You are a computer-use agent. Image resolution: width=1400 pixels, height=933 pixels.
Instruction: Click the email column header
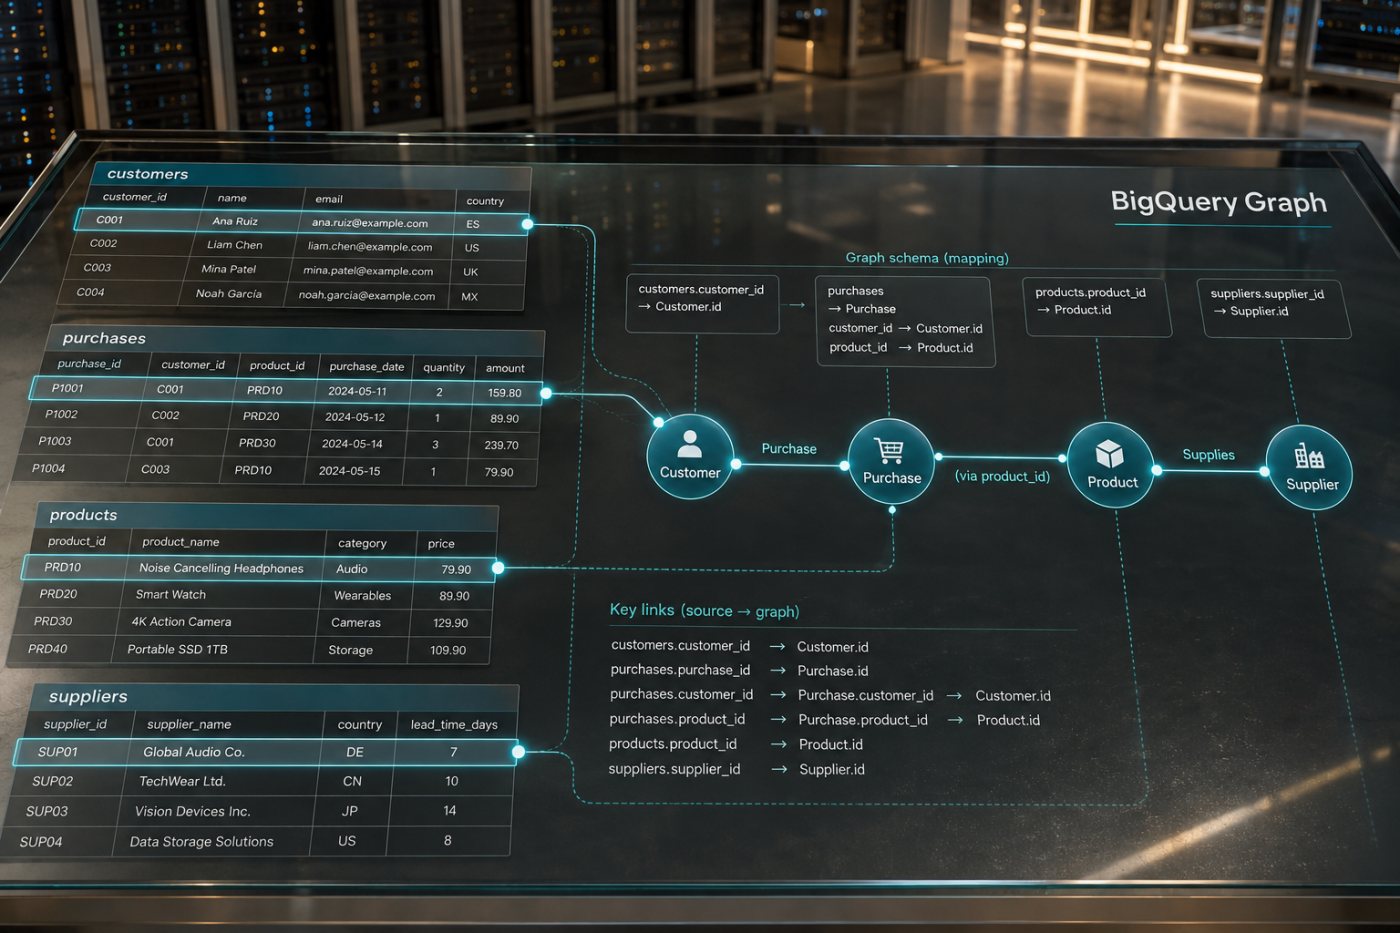329,199
